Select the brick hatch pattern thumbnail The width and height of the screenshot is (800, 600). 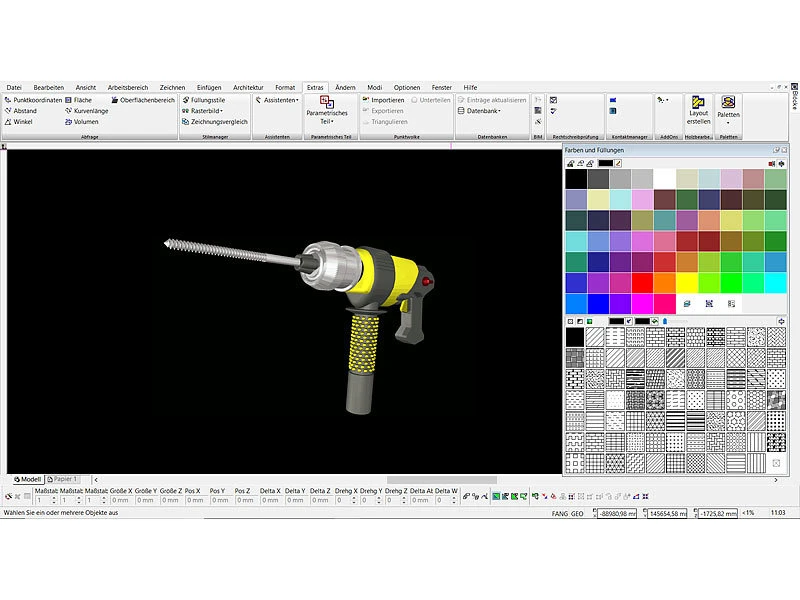(x=656, y=338)
